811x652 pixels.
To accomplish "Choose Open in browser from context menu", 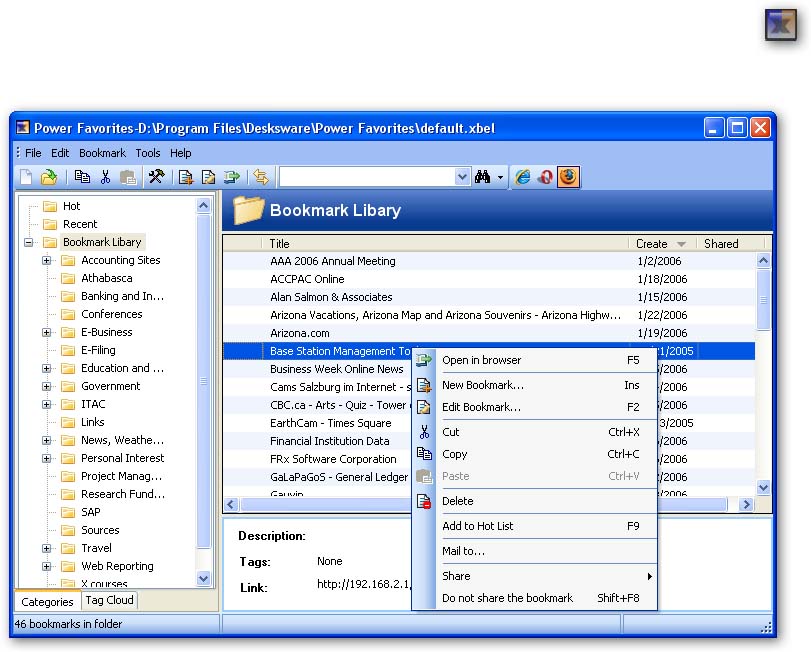I will click(481, 360).
